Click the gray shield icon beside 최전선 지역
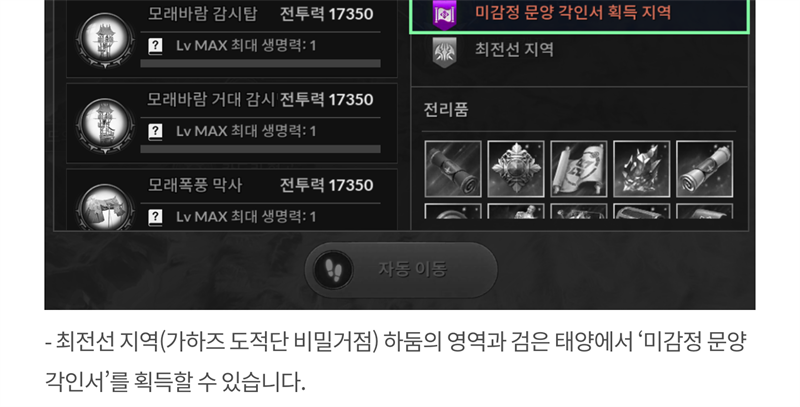 (444, 52)
